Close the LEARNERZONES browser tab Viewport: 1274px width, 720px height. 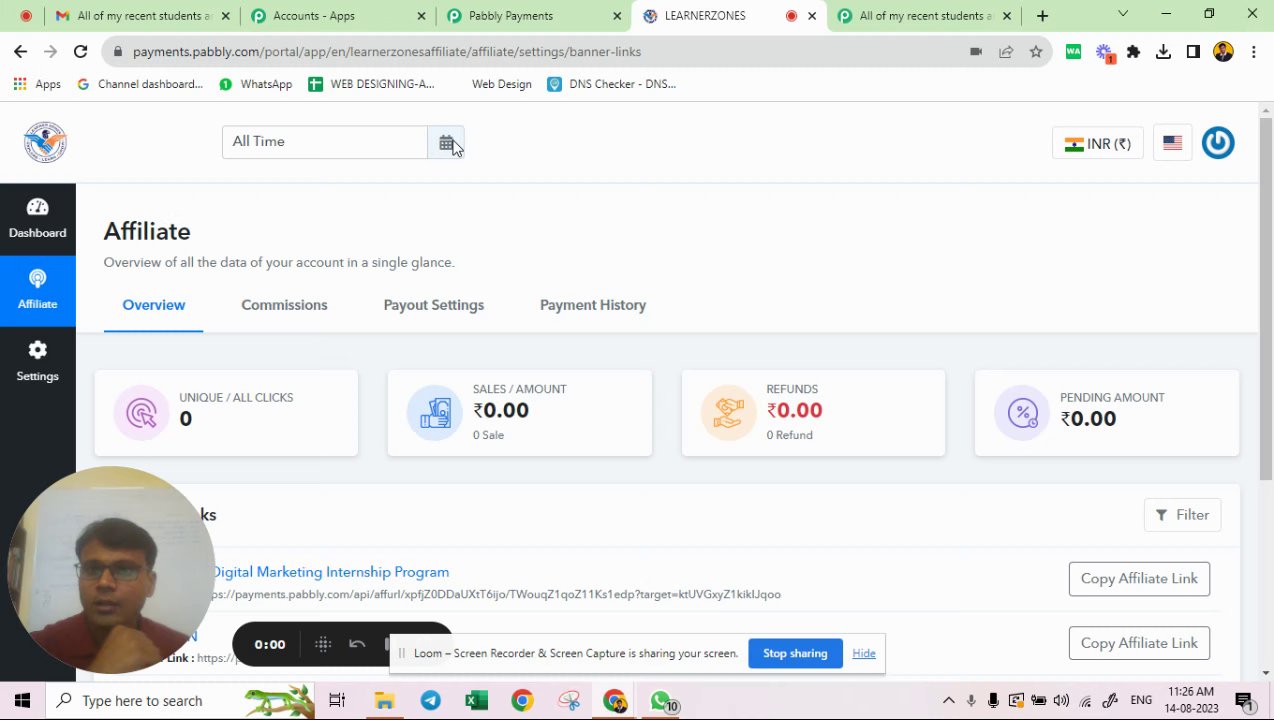[x=812, y=16]
